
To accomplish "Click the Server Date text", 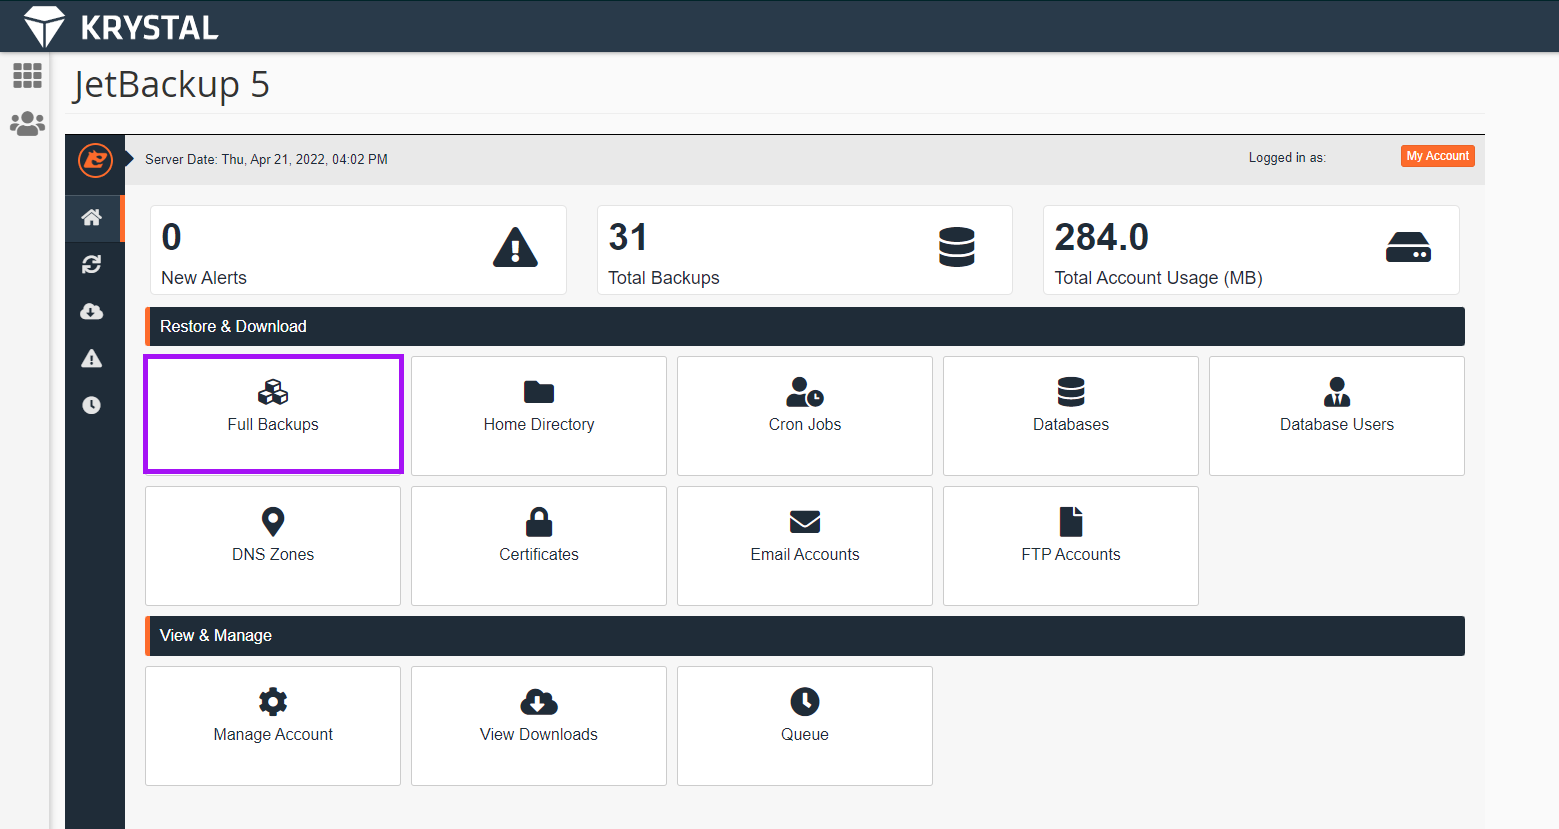I will pos(266,159).
